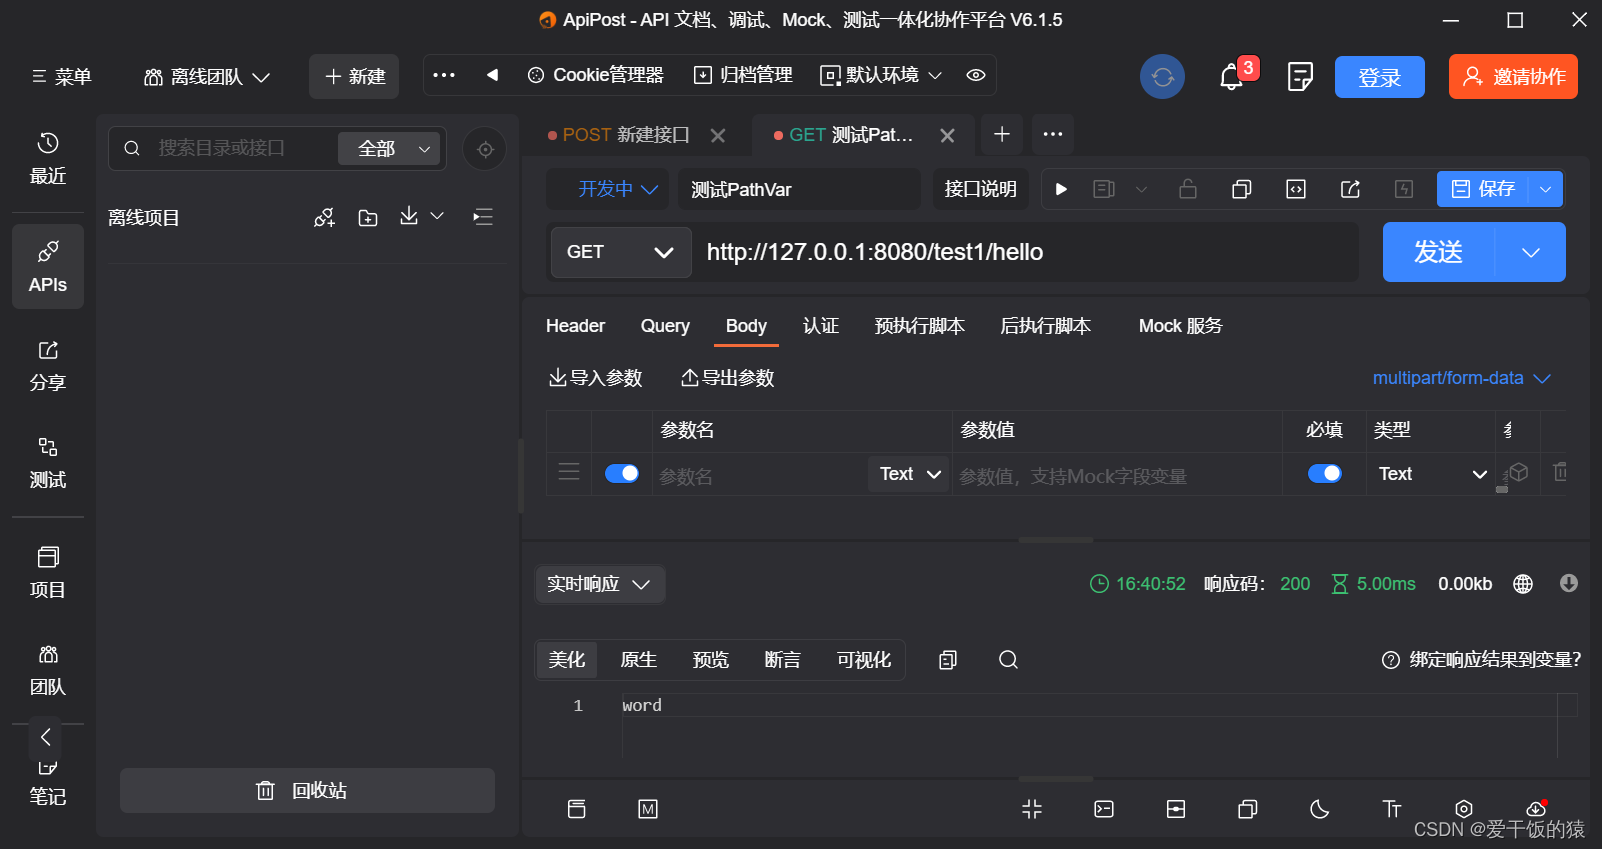This screenshot has height=849, width=1602.
Task: Toggle the directory list collapse icon
Action: point(483,217)
